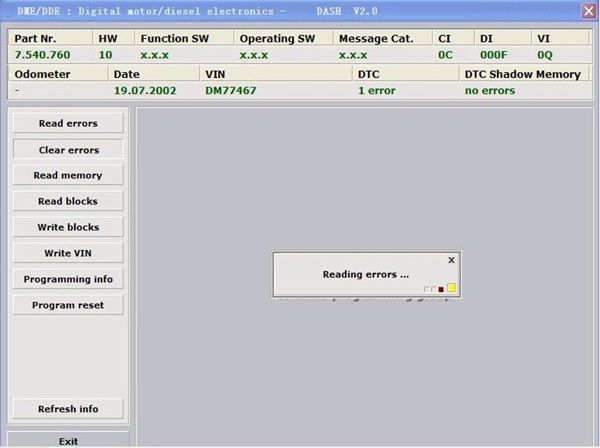The width and height of the screenshot is (600, 448).
Task: Select CI value 0C
Action: 445,55
